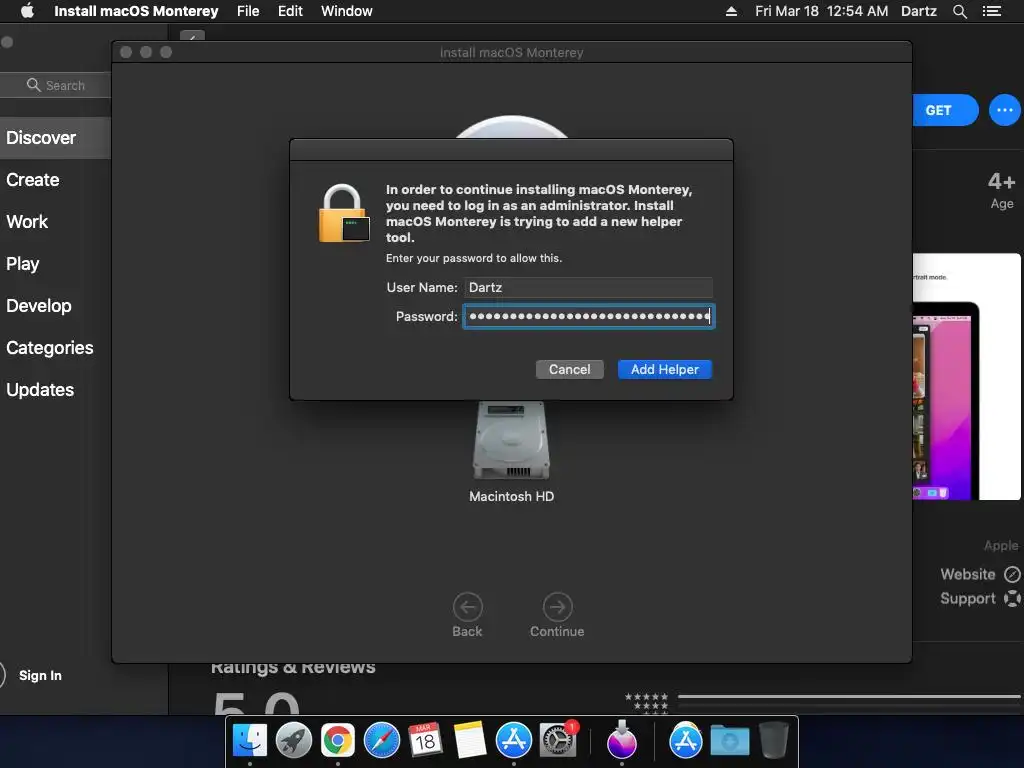Image resolution: width=1024 pixels, height=768 pixels.
Task: Click Sign In in App Store
Action: (40, 675)
